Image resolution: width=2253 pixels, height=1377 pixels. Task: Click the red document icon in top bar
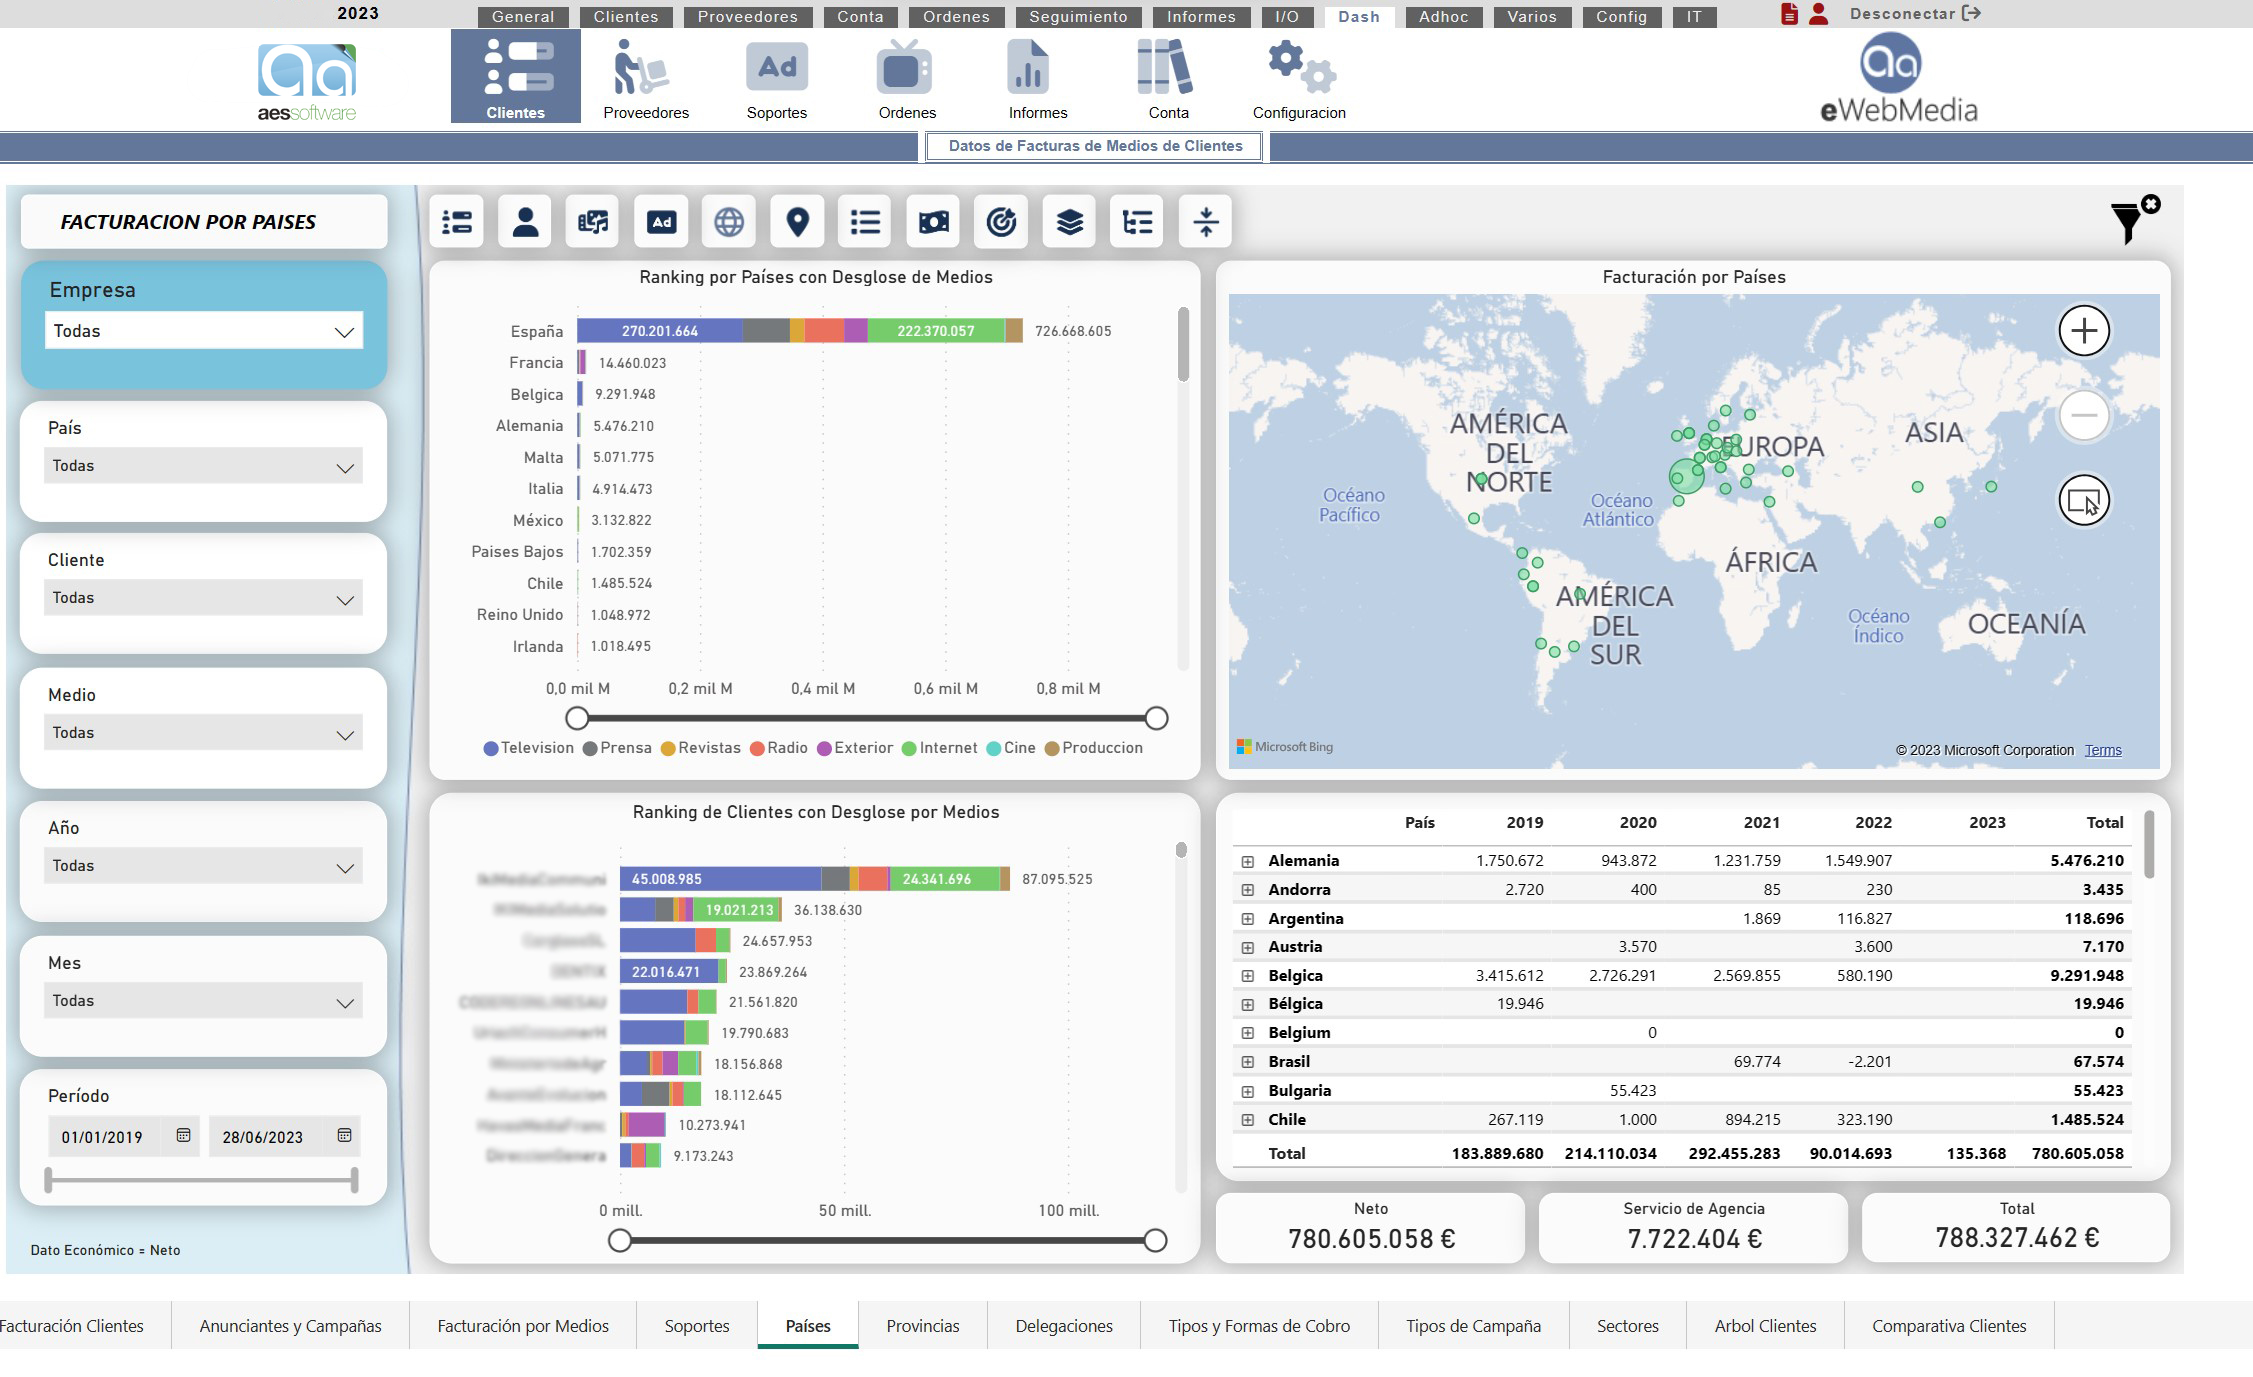pos(1789,14)
